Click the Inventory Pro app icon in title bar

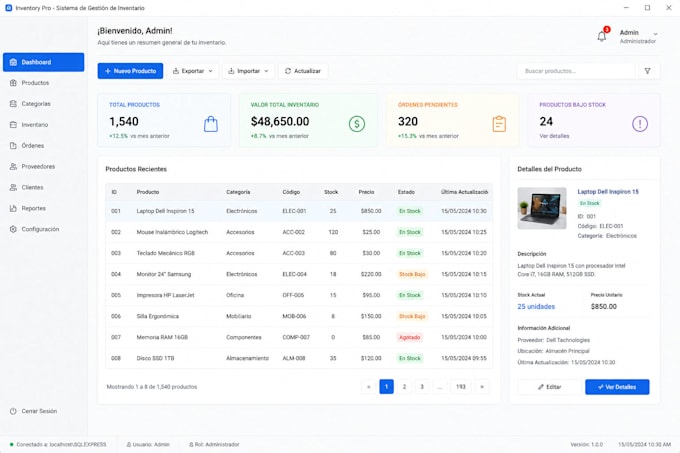pos(8,8)
